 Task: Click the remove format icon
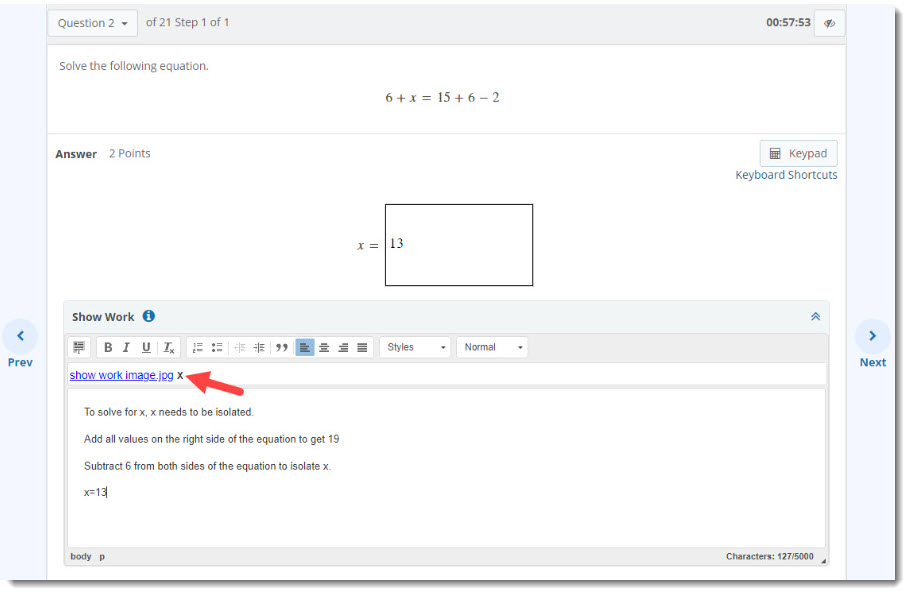pyautogui.click(x=169, y=348)
